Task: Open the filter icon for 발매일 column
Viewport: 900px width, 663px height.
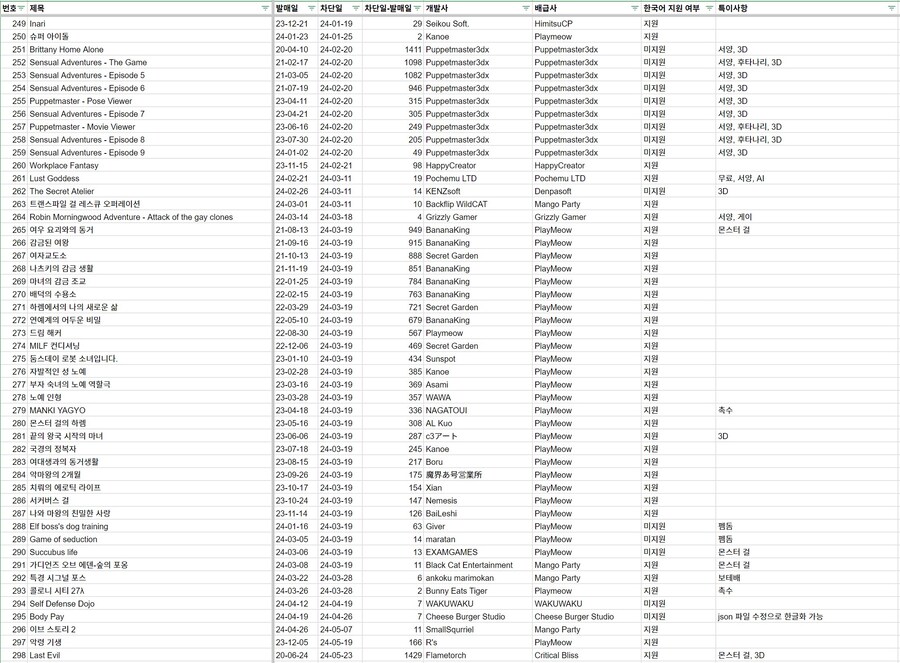Action: [311, 8]
